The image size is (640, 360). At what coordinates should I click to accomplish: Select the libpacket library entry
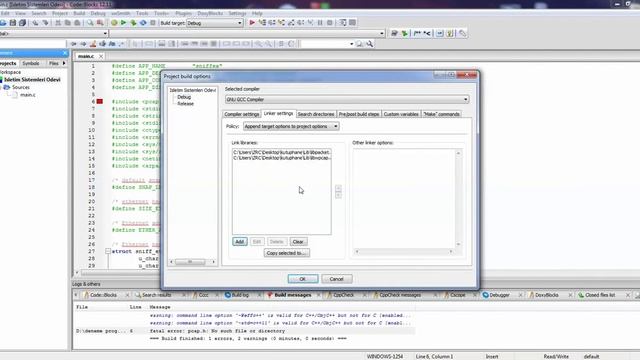282,152
